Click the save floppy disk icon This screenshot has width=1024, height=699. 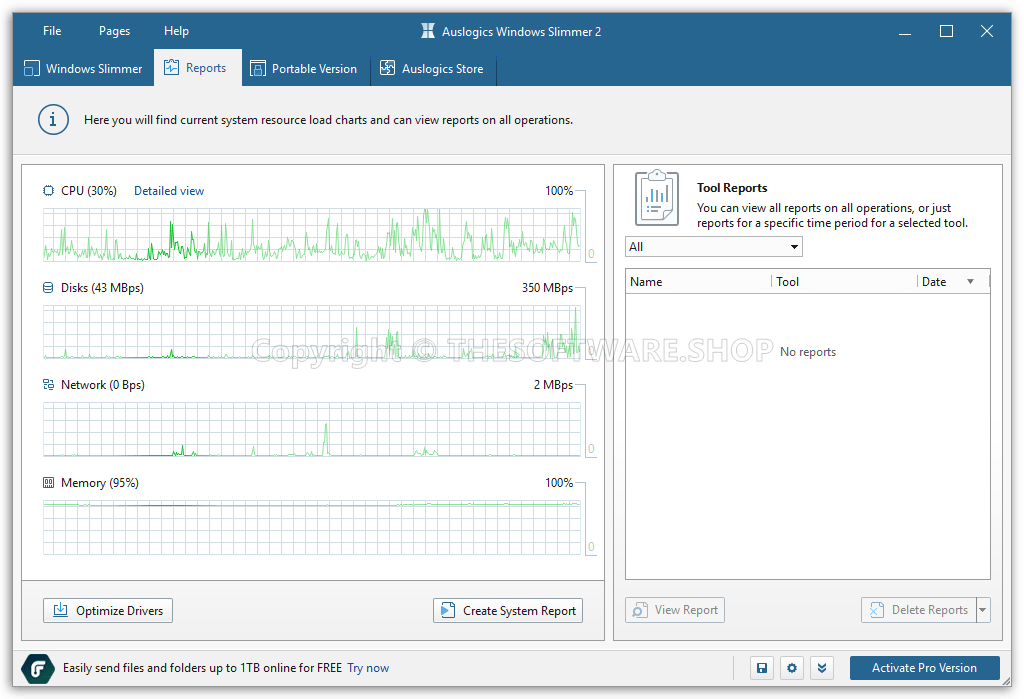coord(761,668)
